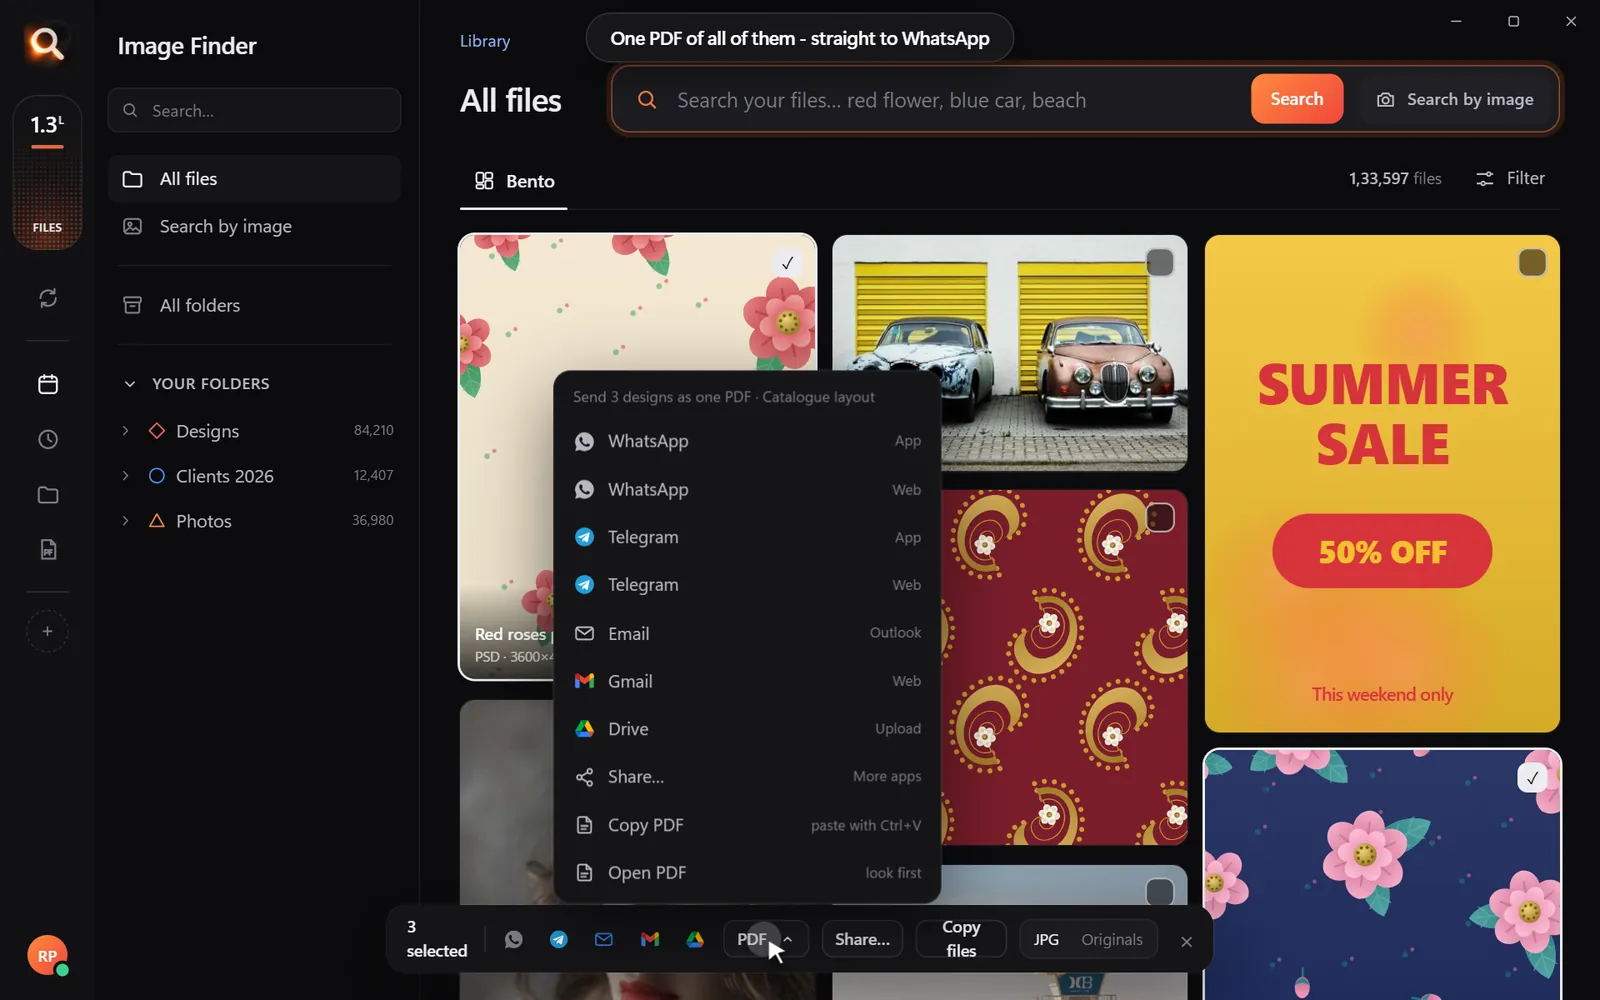Select the vintage cars photo checkbox
Viewport: 1600px width, 1000px height.
(1159, 263)
